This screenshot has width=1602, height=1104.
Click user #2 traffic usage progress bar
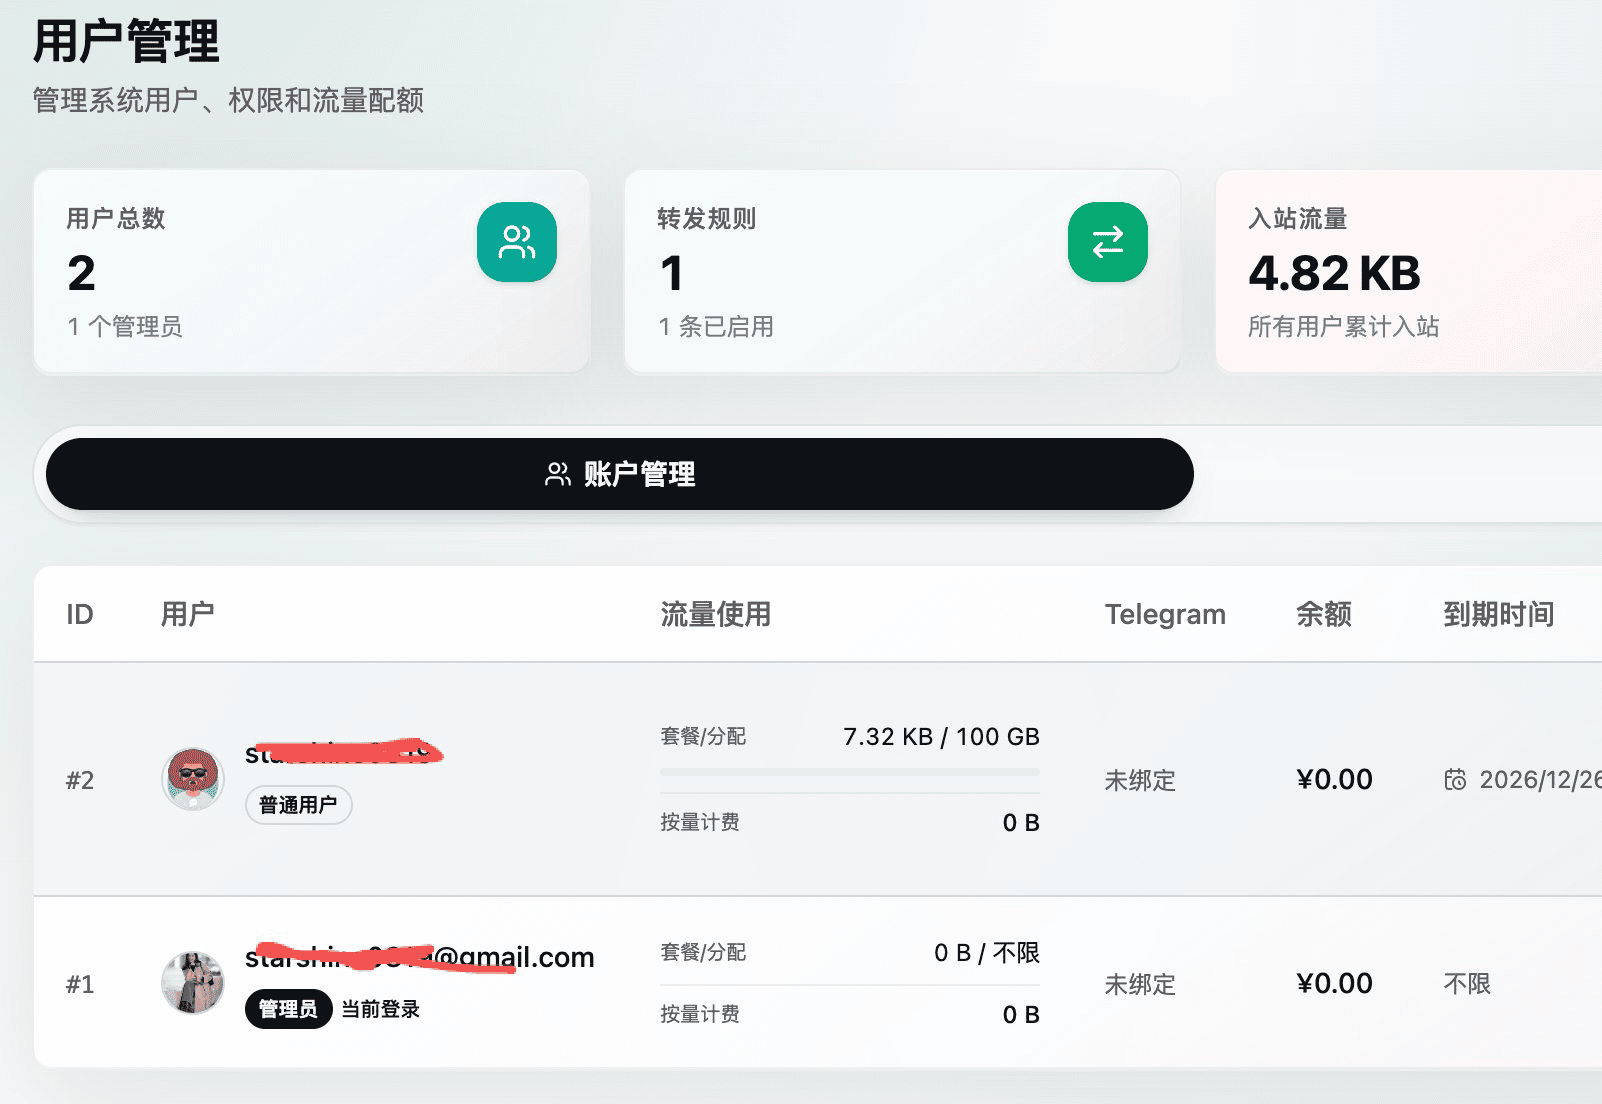coord(850,772)
